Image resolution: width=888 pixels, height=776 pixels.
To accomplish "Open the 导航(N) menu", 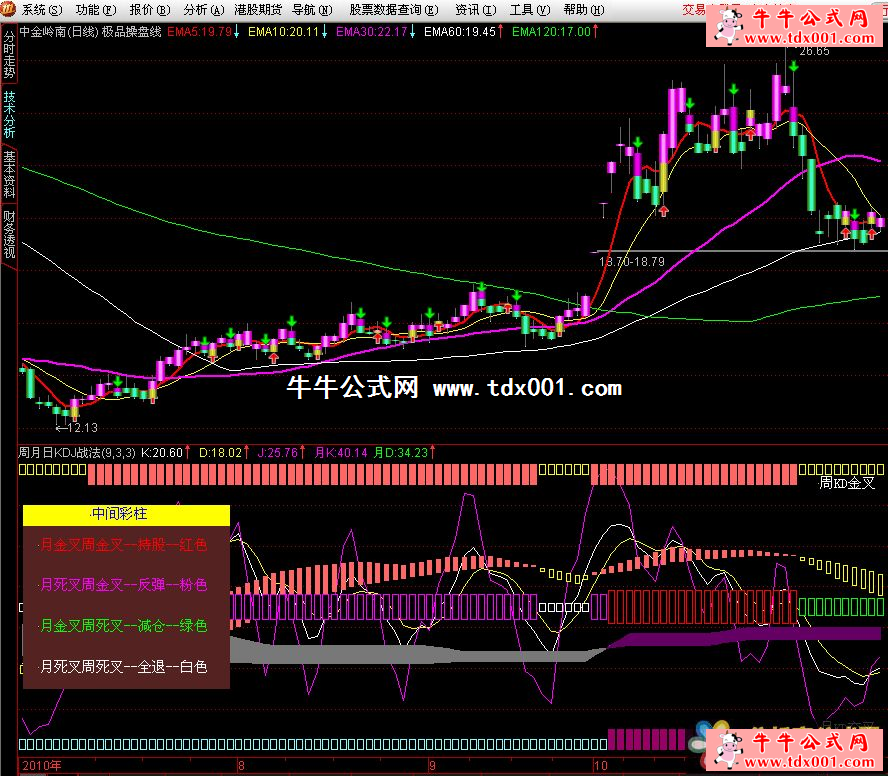I will [312, 10].
